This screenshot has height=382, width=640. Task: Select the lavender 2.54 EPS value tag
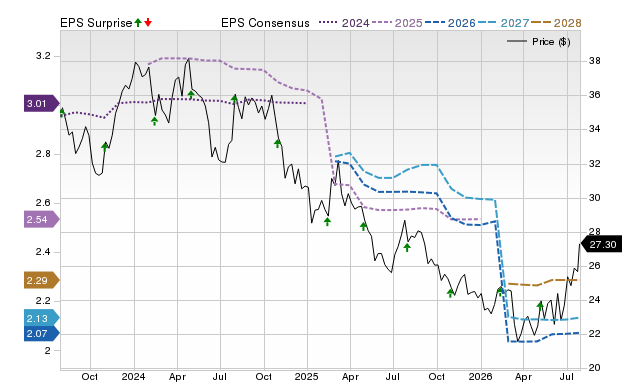[x=41, y=220]
